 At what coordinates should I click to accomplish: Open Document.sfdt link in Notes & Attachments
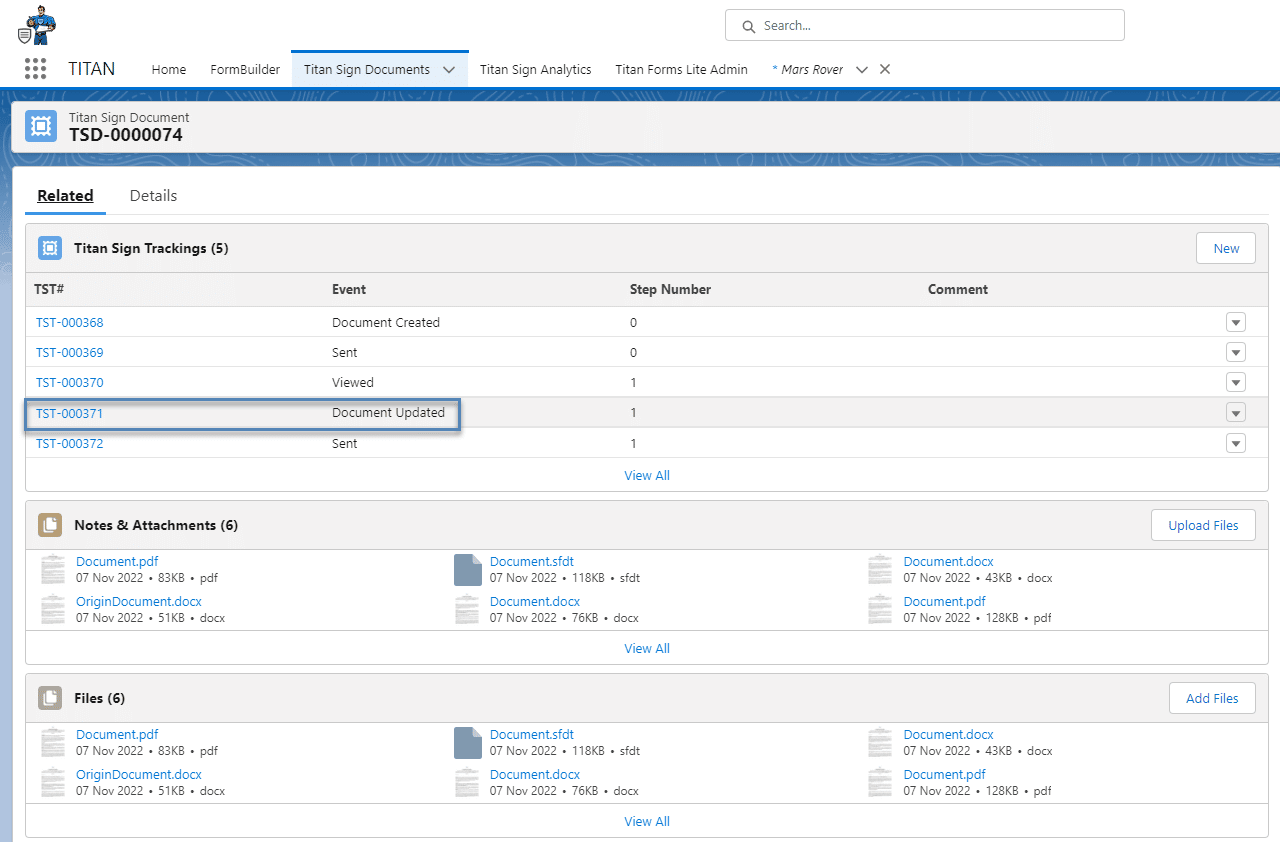[532, 561]
